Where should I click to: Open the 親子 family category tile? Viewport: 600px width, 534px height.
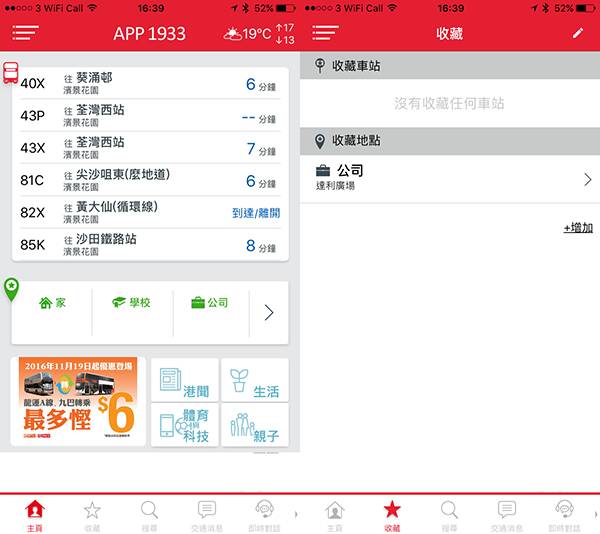click(x=255, y=425)
